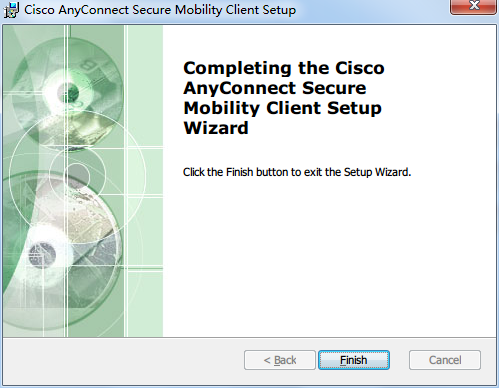This screenshot has height=388, width=499.
Task: Go to the previous step with Back
Action: 280,360
